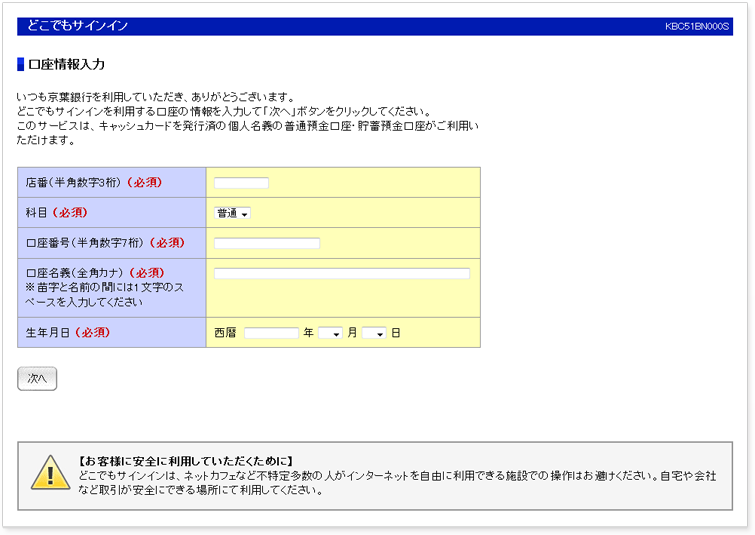Click the 西暦 birth year input field
This screenshot has height=535, width=755.
[271, 333]
